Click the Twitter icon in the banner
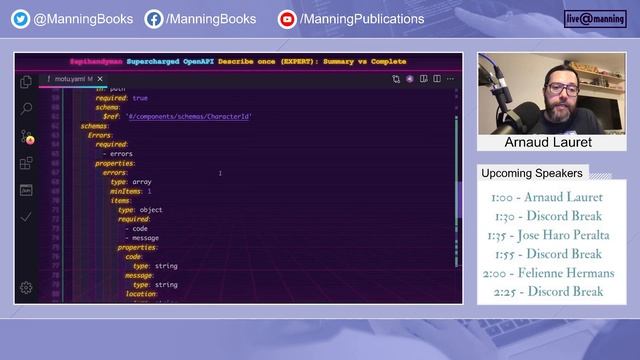This screenshot has height=360, width=640. pos(20,19)
